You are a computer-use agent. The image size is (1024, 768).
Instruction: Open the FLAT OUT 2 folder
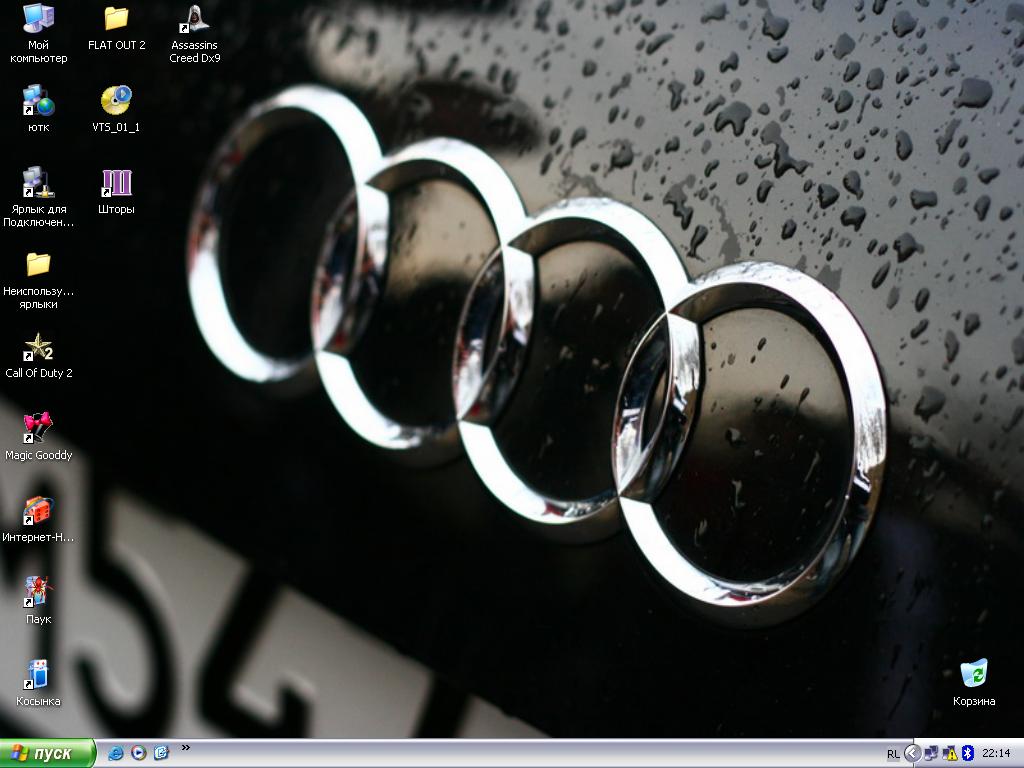click(x=116, y=19)
